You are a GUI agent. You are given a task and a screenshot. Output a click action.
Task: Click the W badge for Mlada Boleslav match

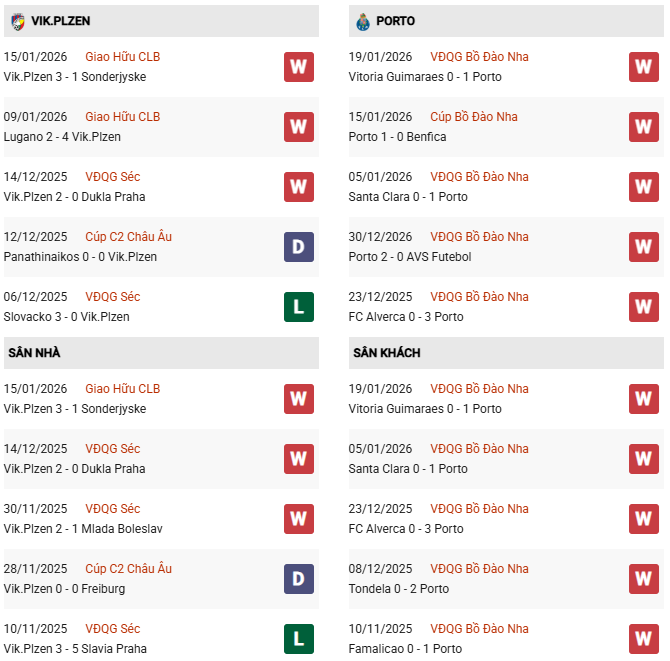point(298,519)
